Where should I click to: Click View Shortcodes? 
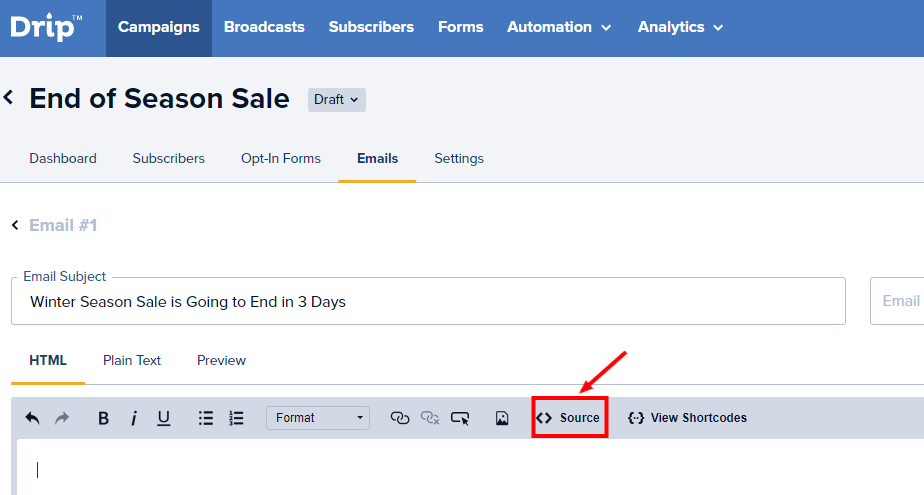(x=687, y=418)
